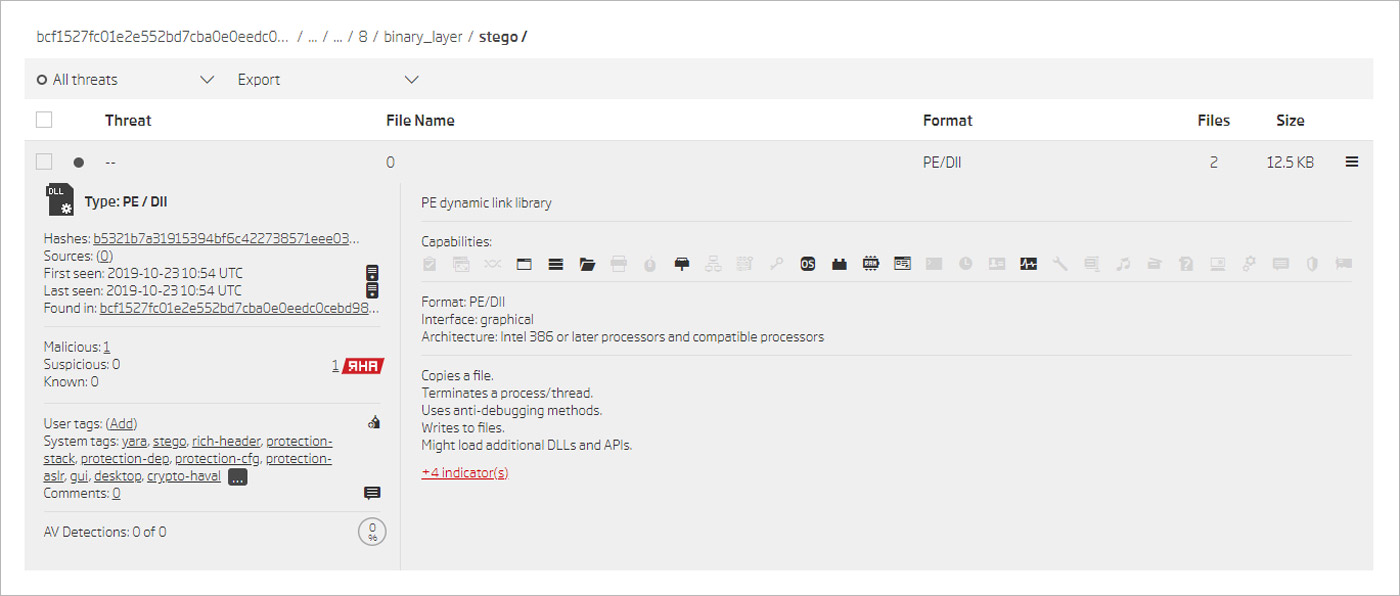
Task: Open the All threats dropdown
Action: [x=125, y=80]
